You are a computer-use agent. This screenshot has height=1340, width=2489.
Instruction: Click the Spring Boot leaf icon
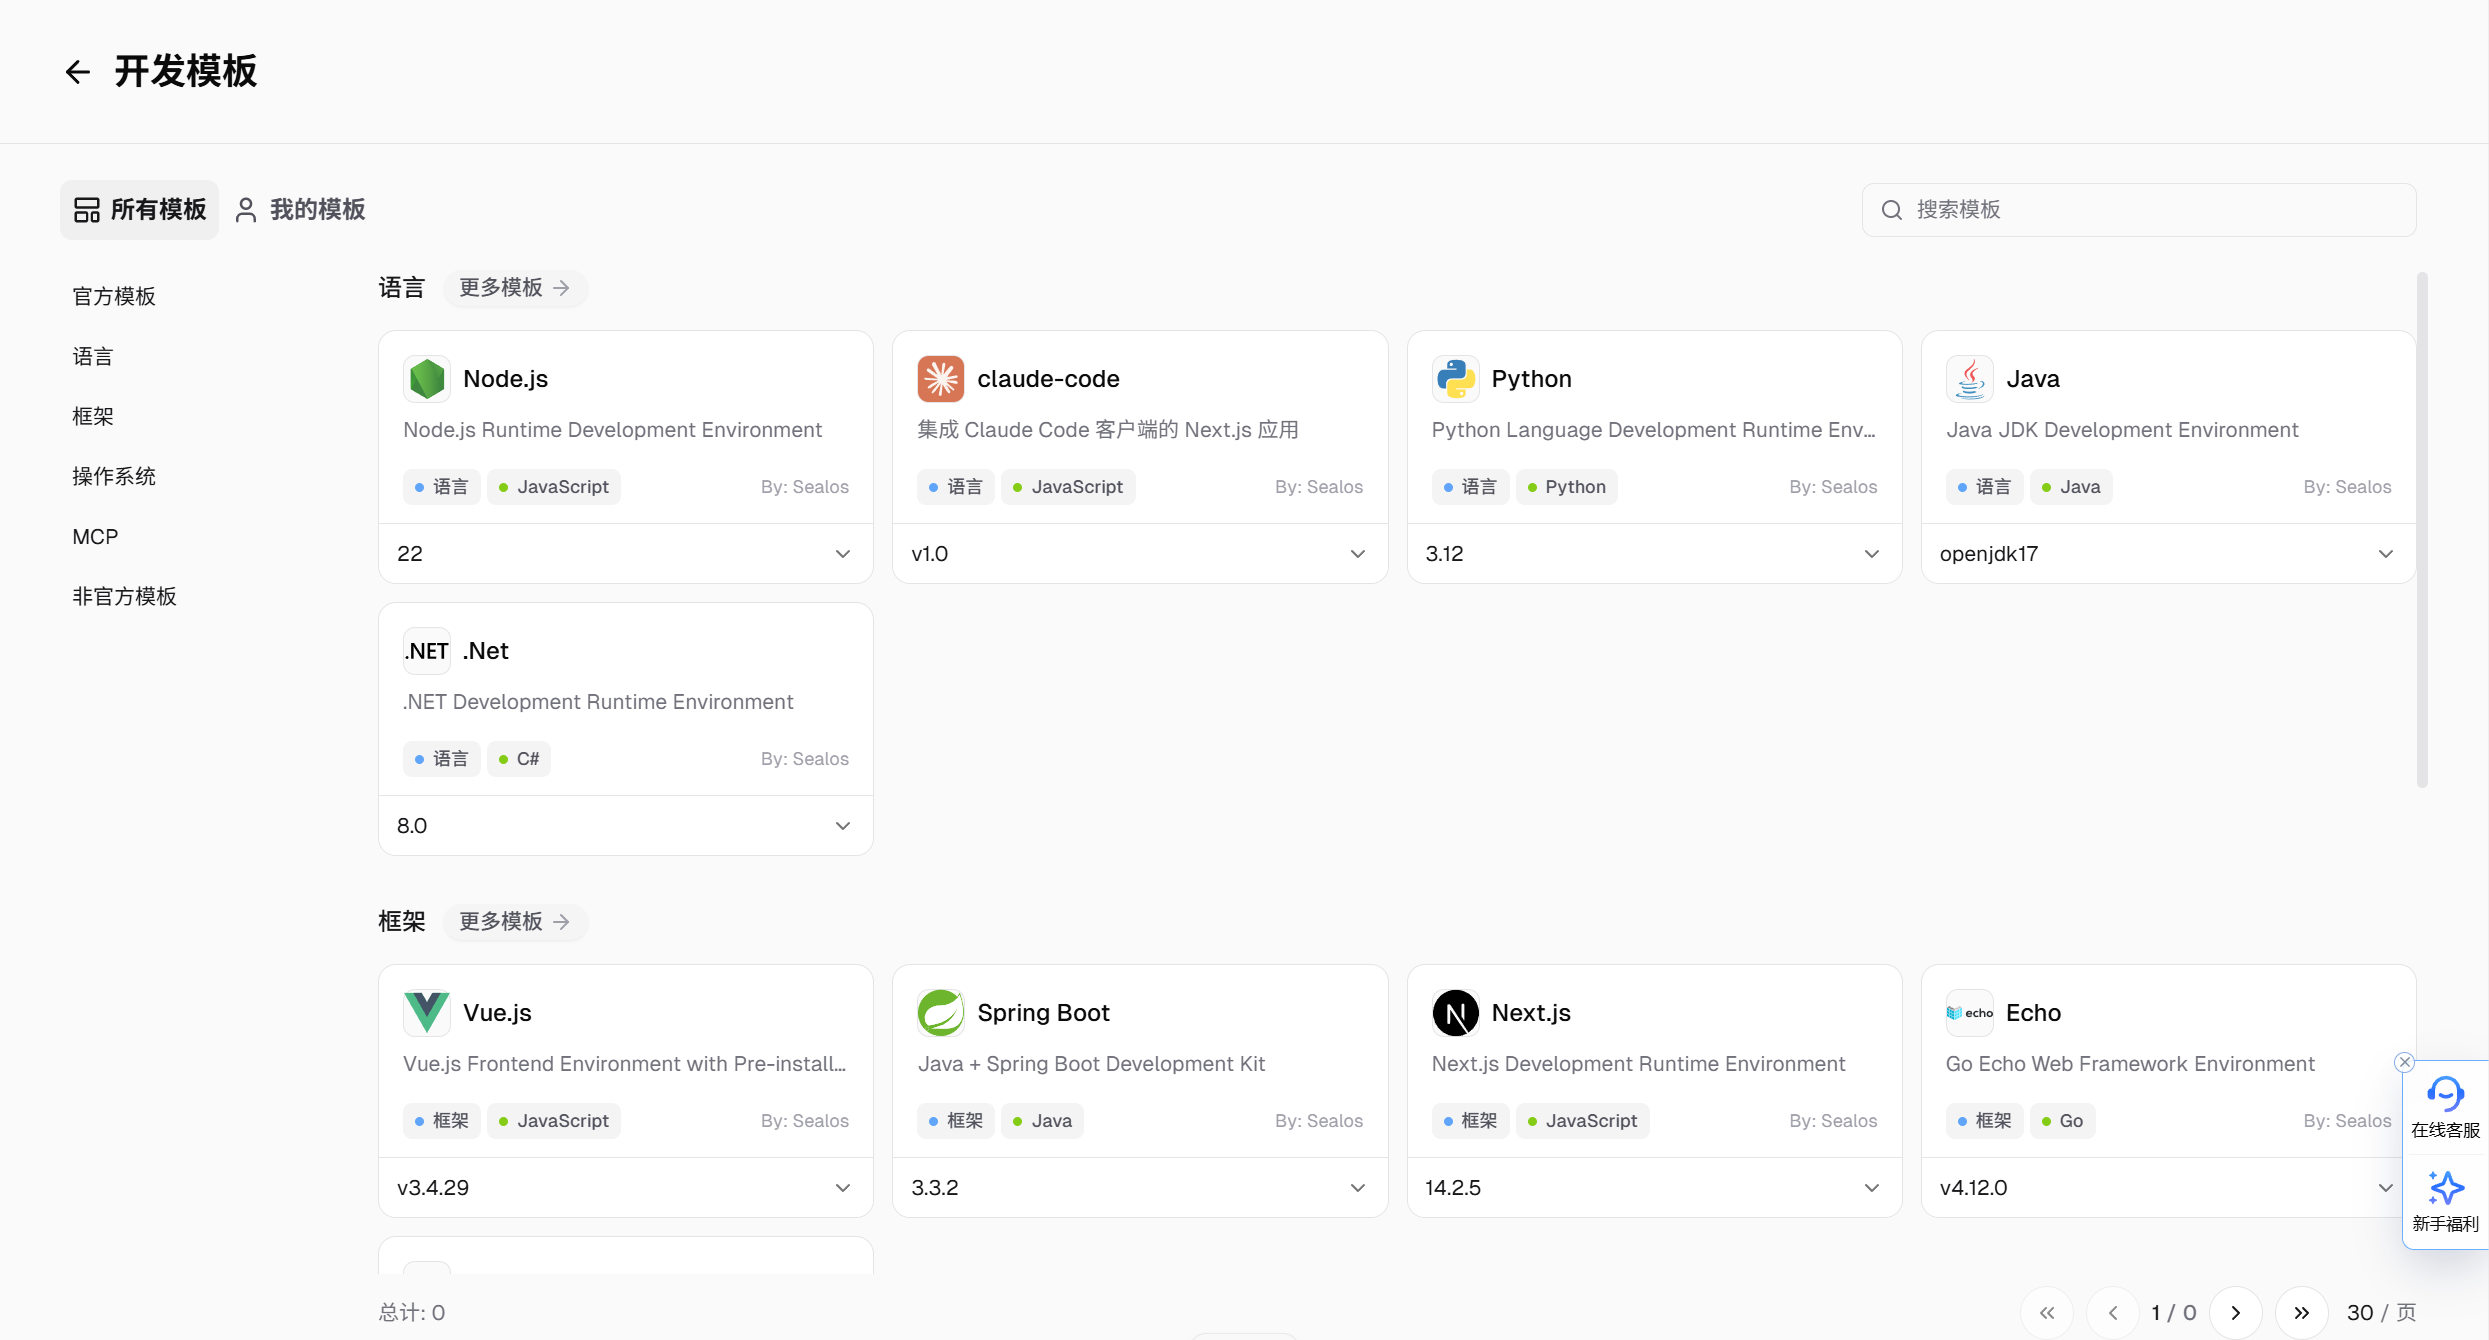click(x=940, y=1013)
